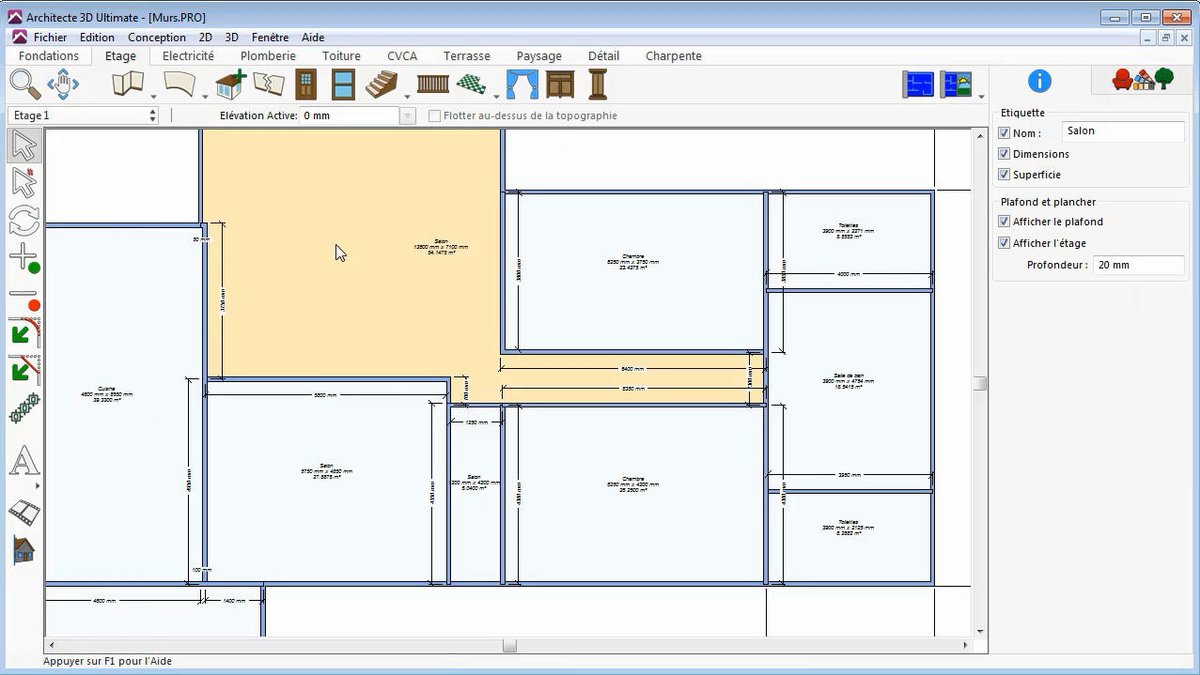The height and width of the screenshot is (675, 1200).
Task: Click the split plan and landscape view icon
Action: [957, 84]
